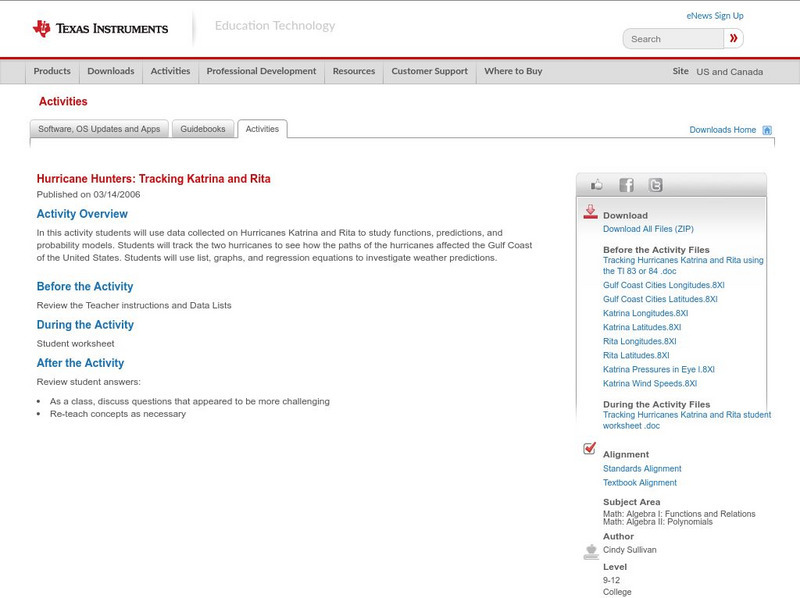800x598 pixels.
Task: Click the Before the Activity heading
Action: click(x=85, y=286)
